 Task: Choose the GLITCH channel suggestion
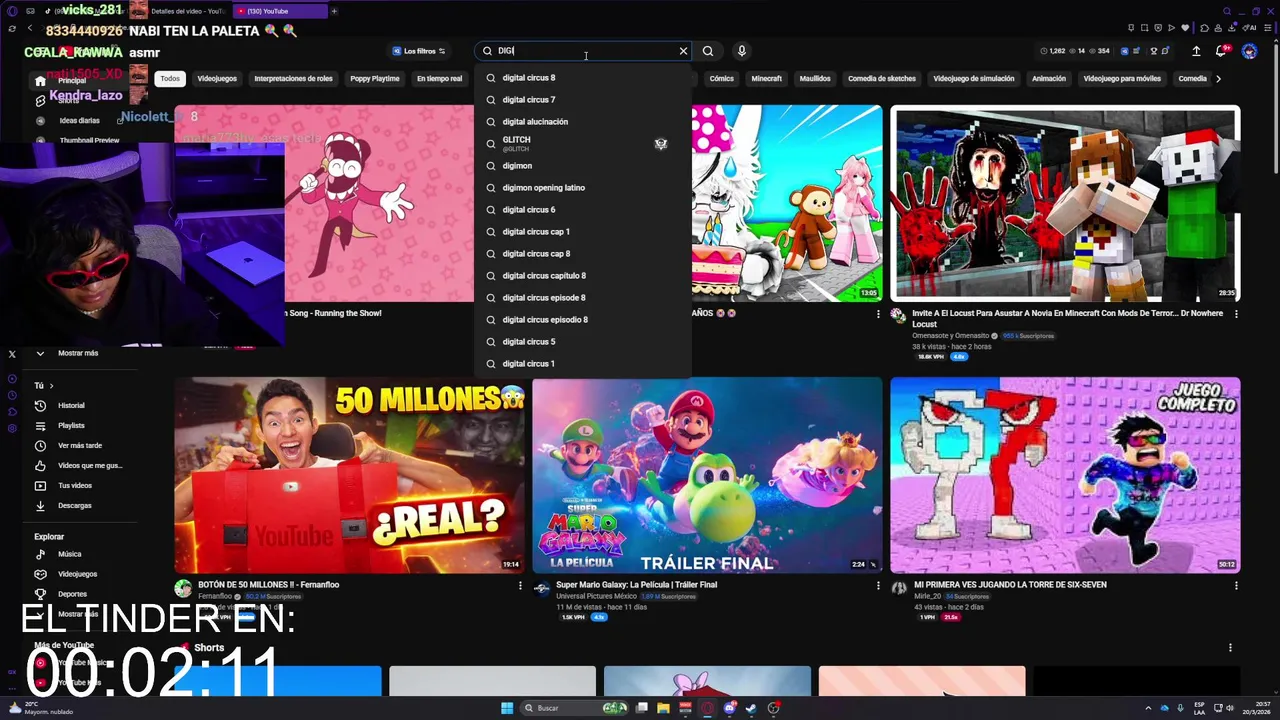(583, 144)
